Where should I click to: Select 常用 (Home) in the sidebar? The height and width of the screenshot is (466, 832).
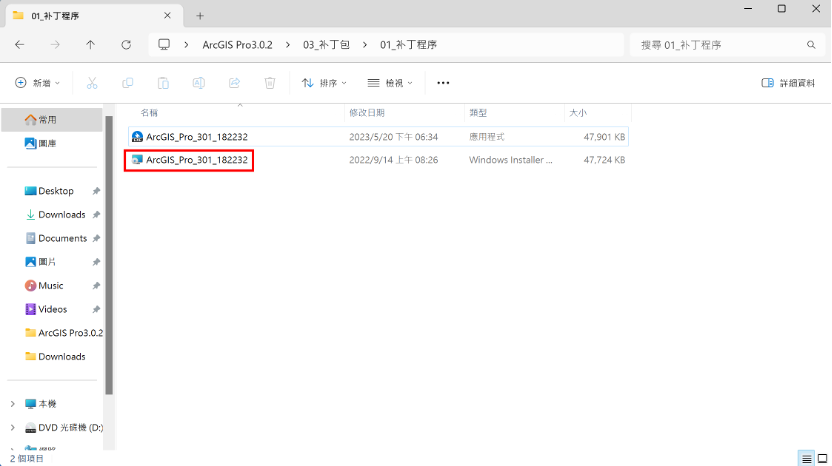pos(52,120)
